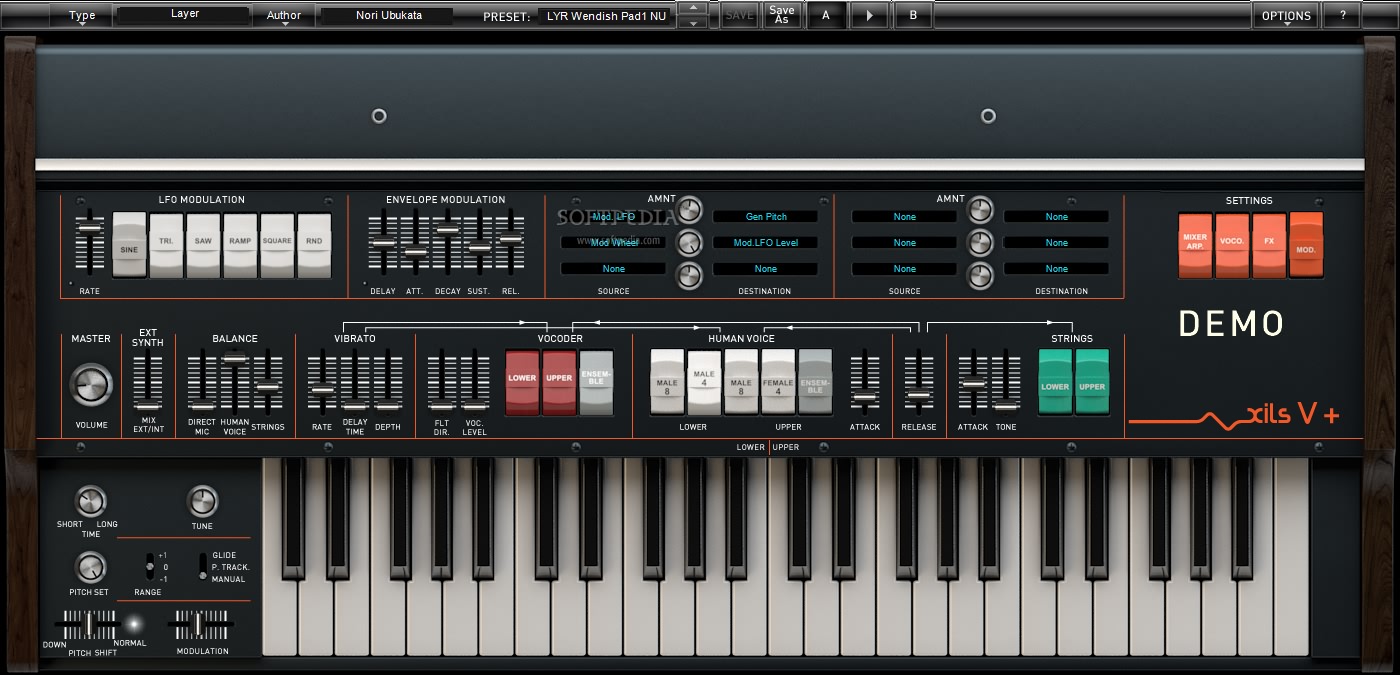Click the Nori Ubukata author field

pyautogui.click(x=388, y=16)
